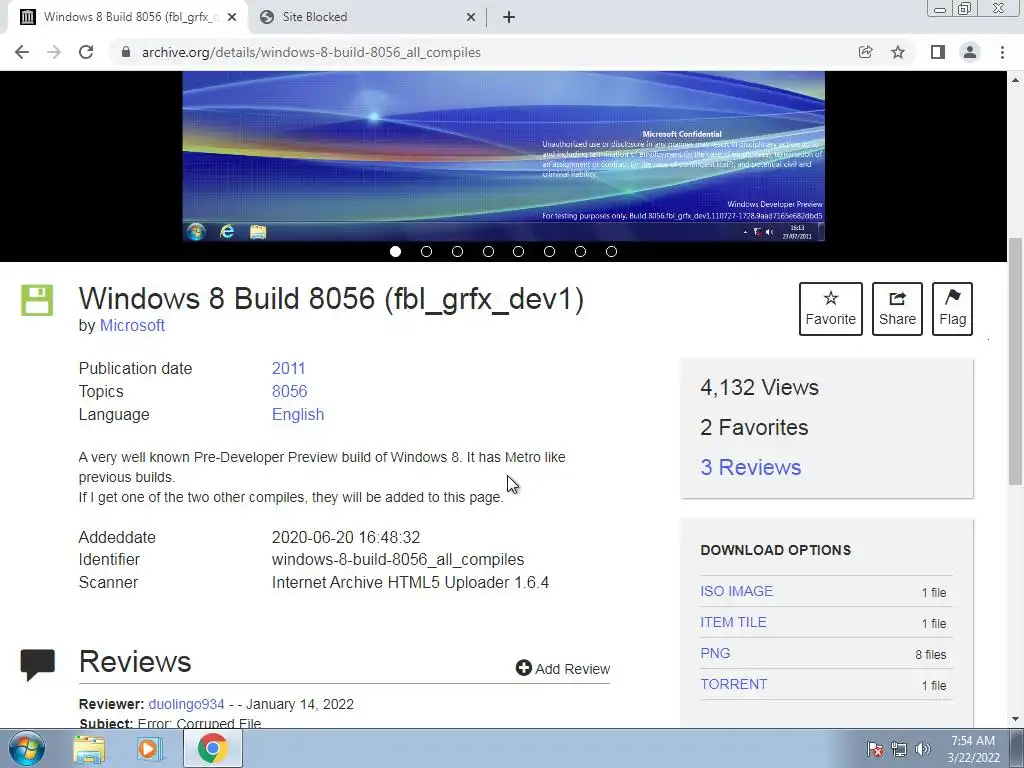Screen dimensions: 1024x768
Task: Open Windows Explorer from the taskbar
Action: point(89,749)
